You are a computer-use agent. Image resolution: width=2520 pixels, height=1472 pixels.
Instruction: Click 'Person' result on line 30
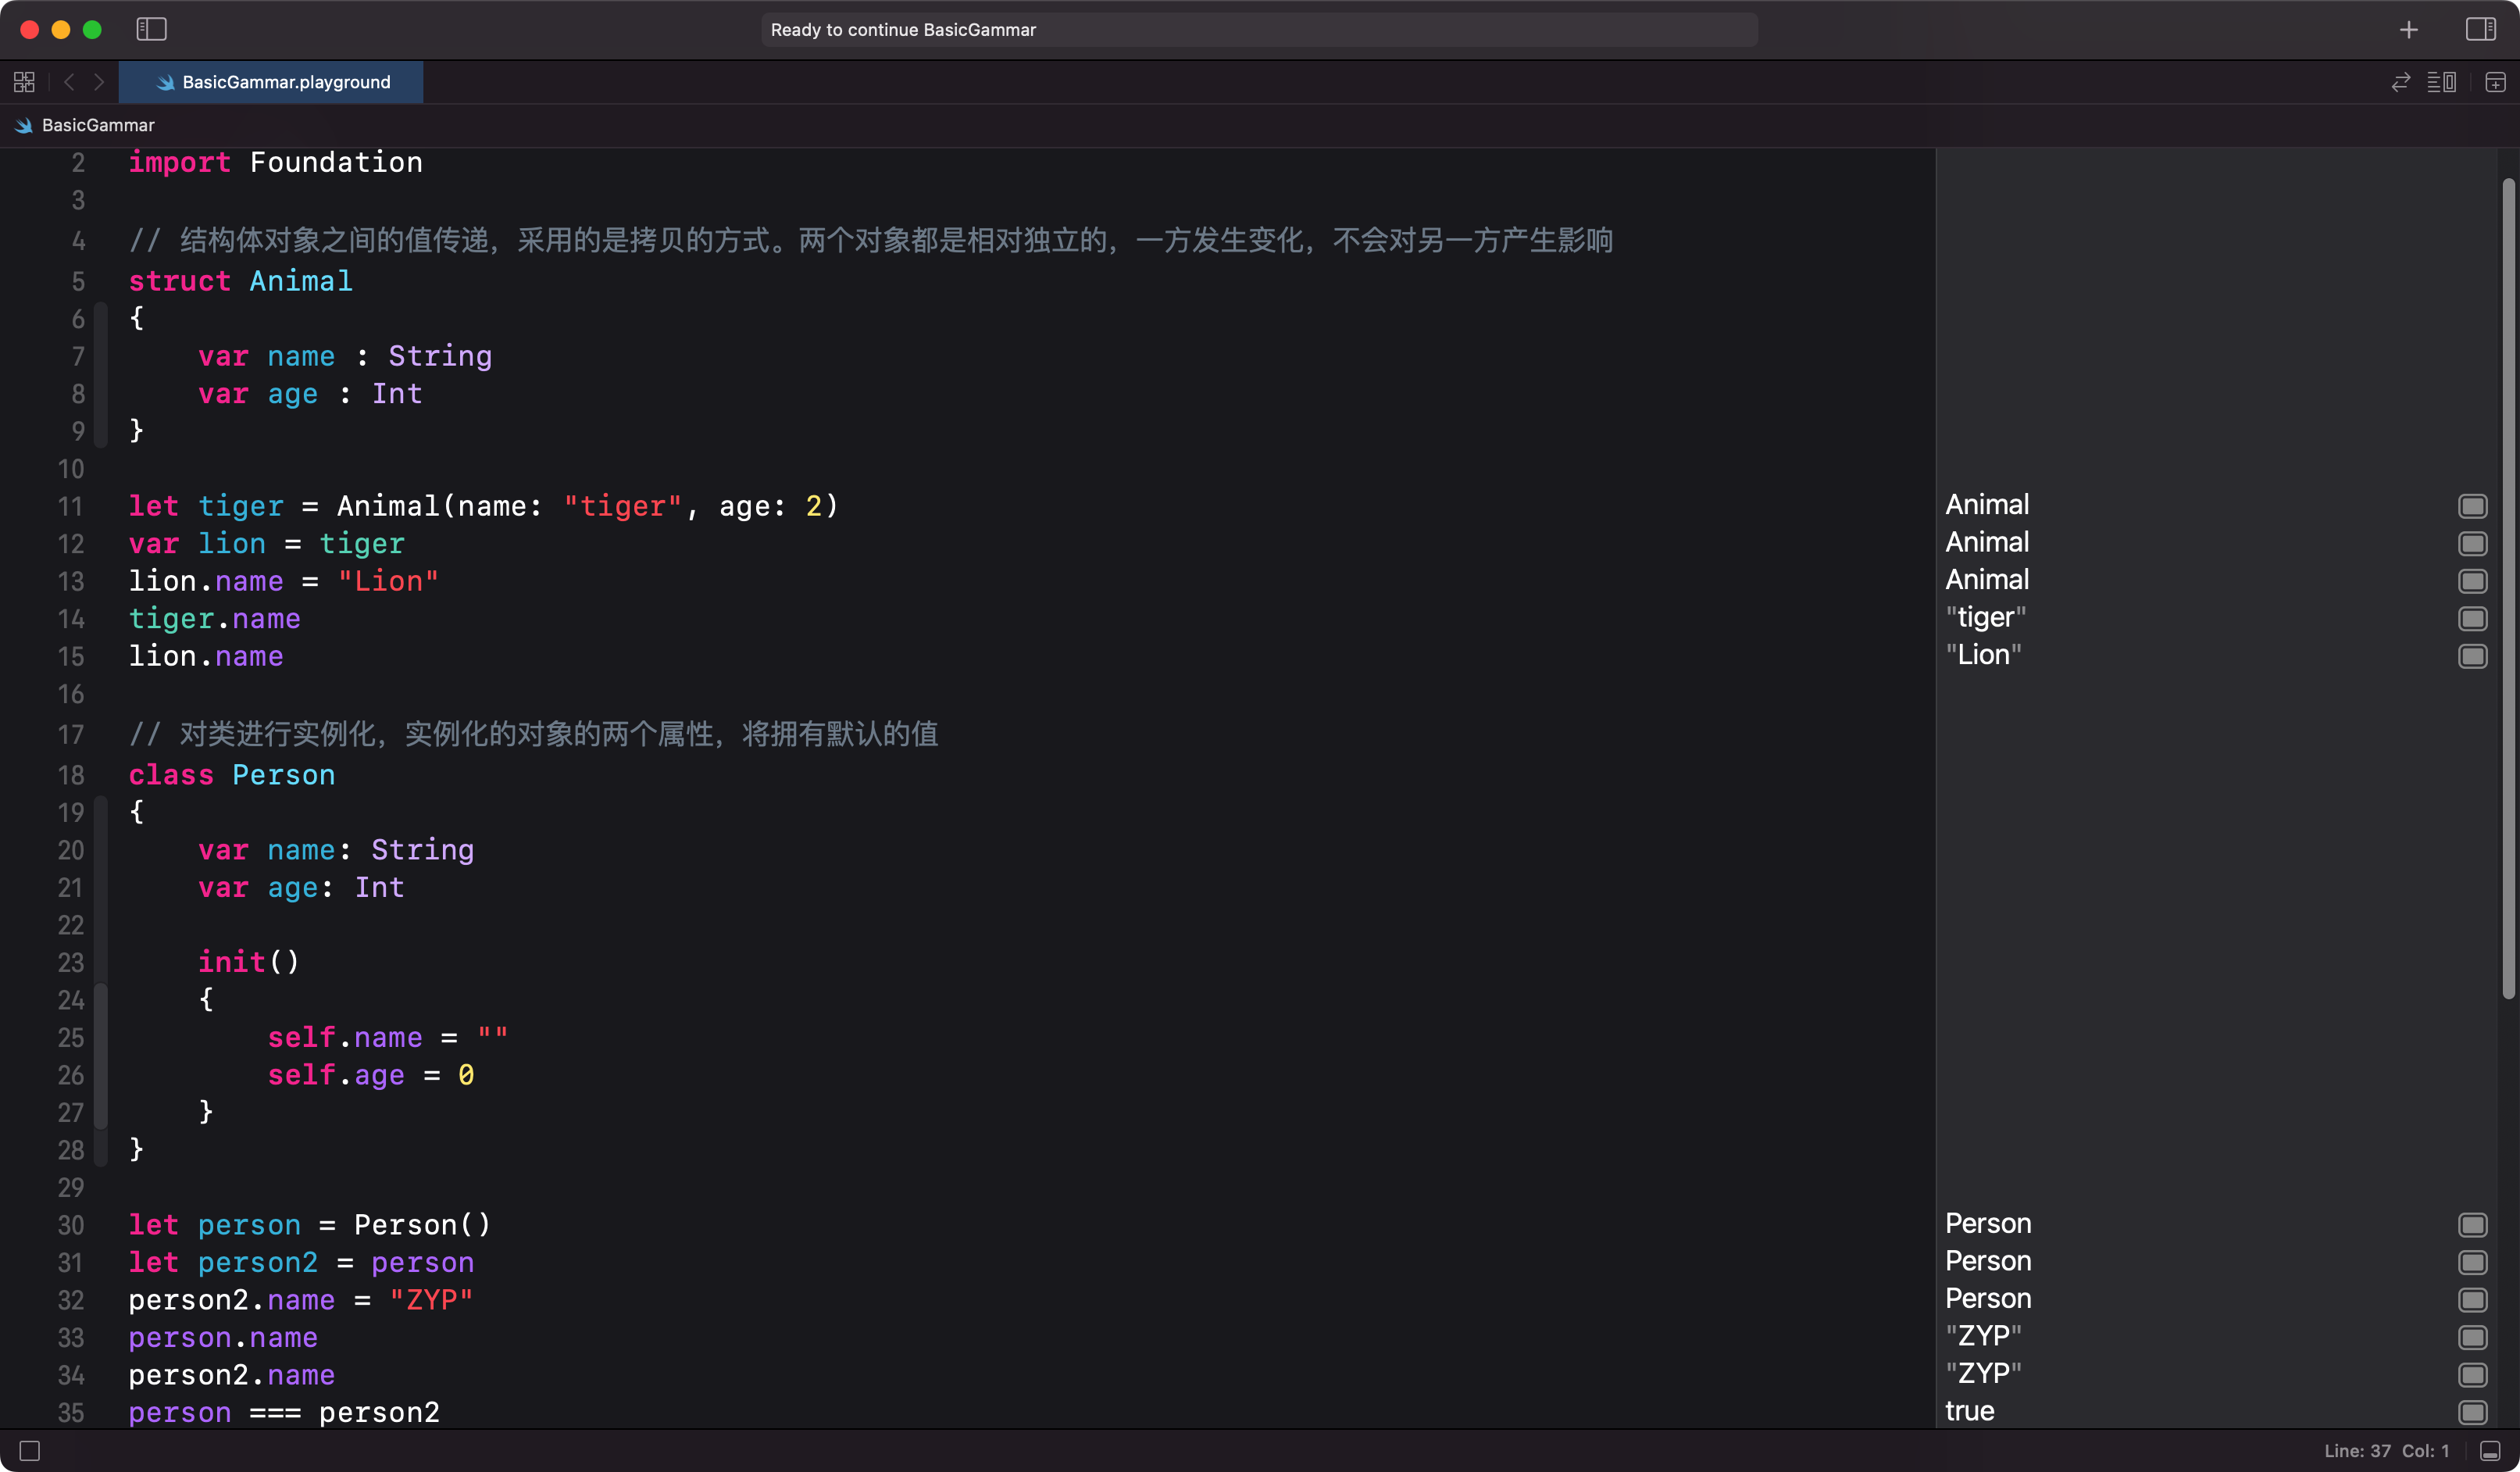[x=1988, y=1224]
